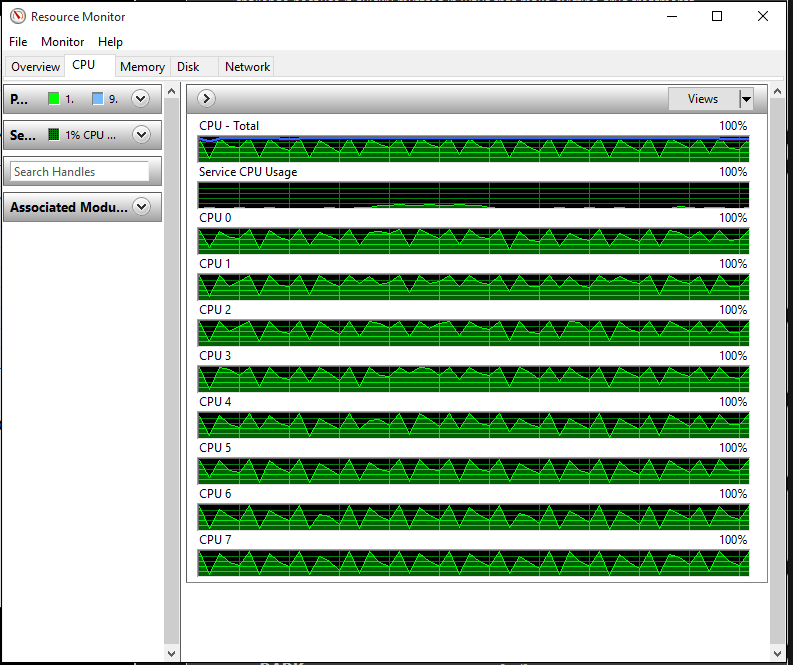Viewport: 793px width, 665px height.
Task: Open the Help menu
Action: tap(110, 42)
